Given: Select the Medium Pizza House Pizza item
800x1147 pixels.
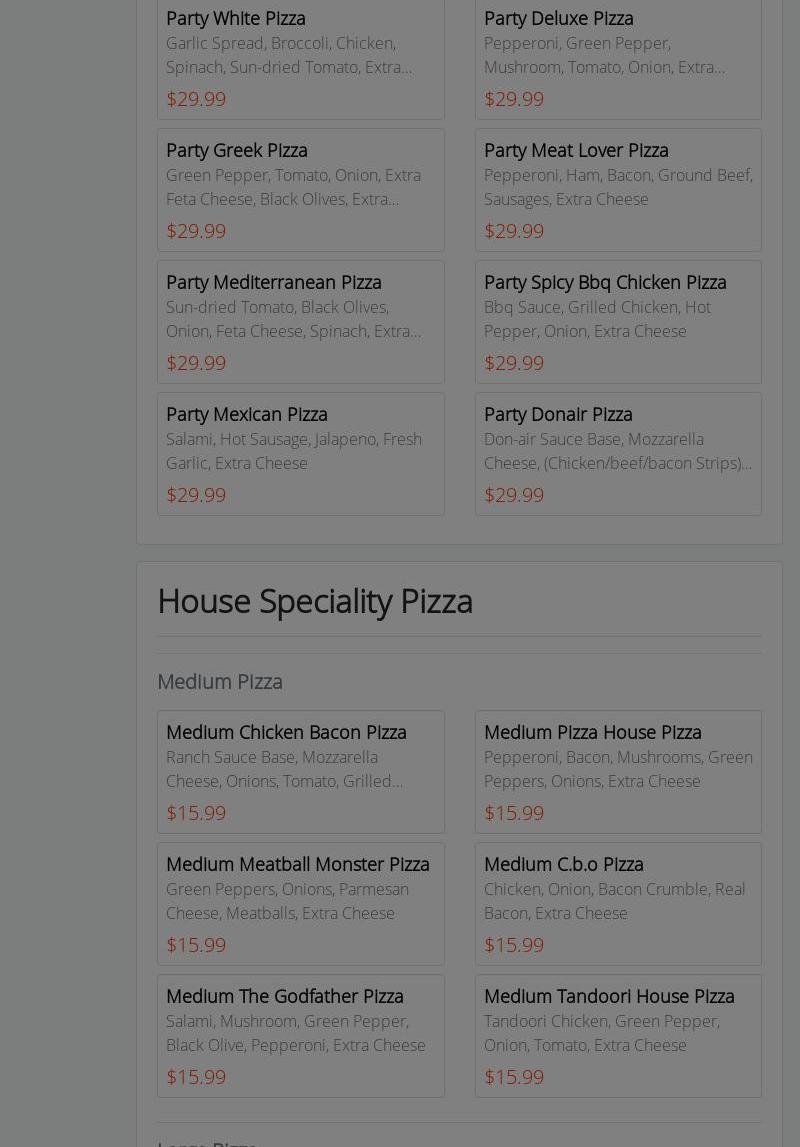Looking at the screenshot, I should (x=593, y=732).
